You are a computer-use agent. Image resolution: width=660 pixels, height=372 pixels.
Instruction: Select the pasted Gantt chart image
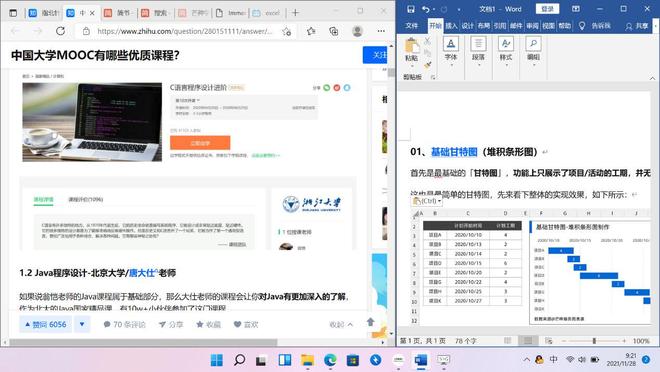[530, 267]
